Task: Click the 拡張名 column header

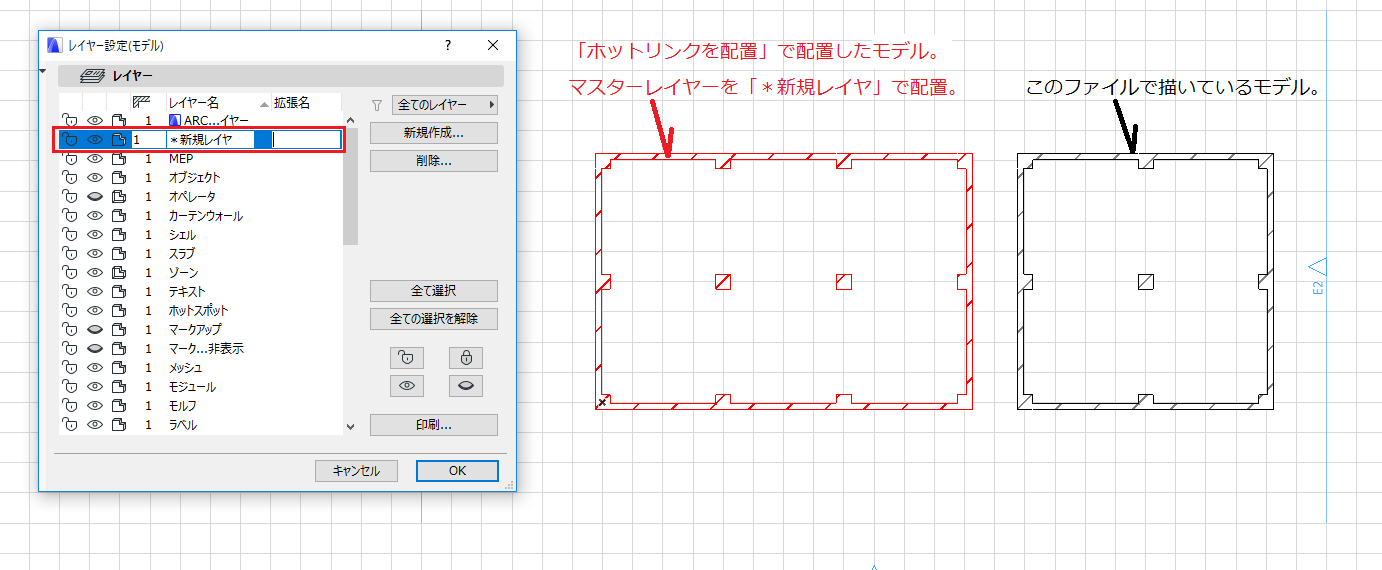Action: 306,103
